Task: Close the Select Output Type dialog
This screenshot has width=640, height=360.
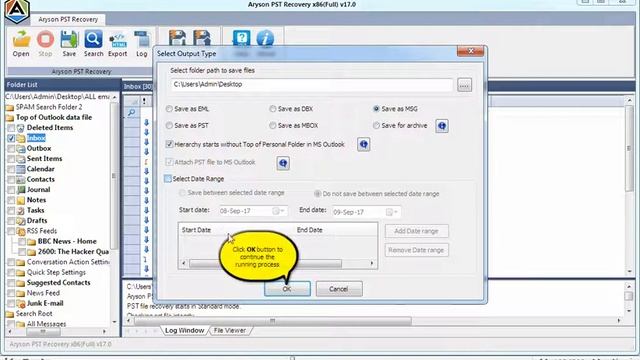Action: 471,51
